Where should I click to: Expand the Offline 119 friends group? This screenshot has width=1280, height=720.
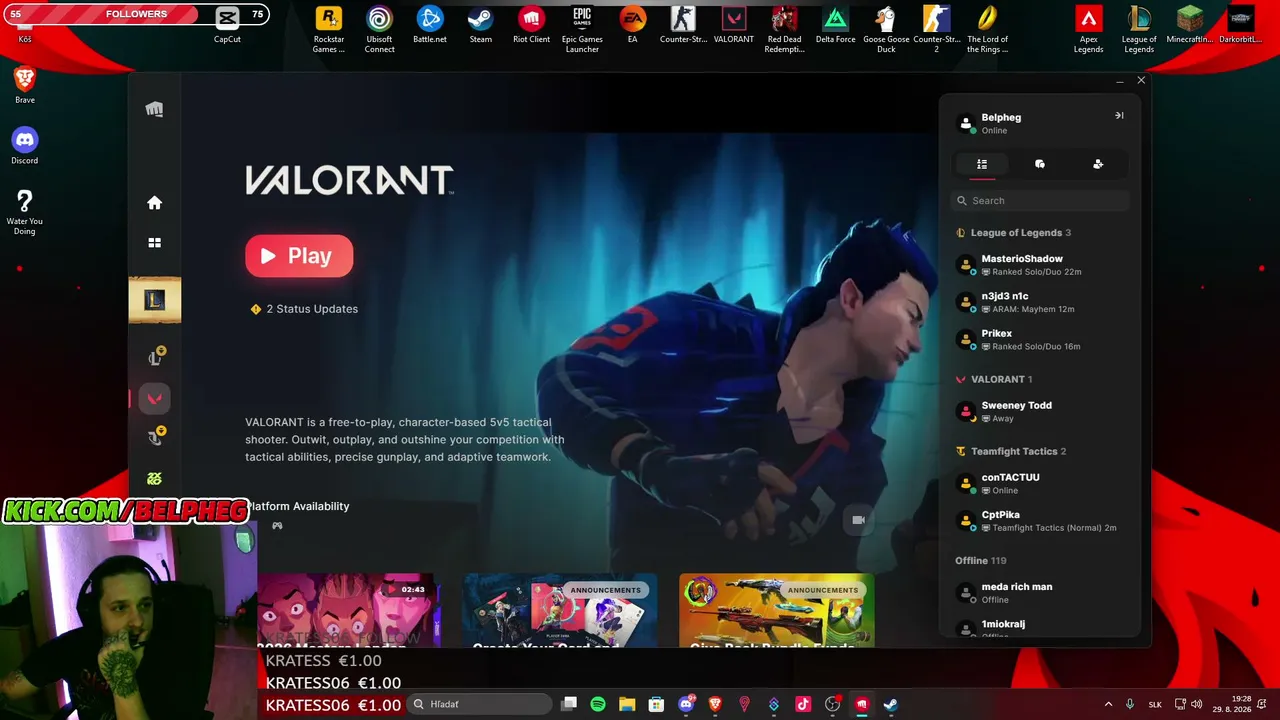[981, 561]
